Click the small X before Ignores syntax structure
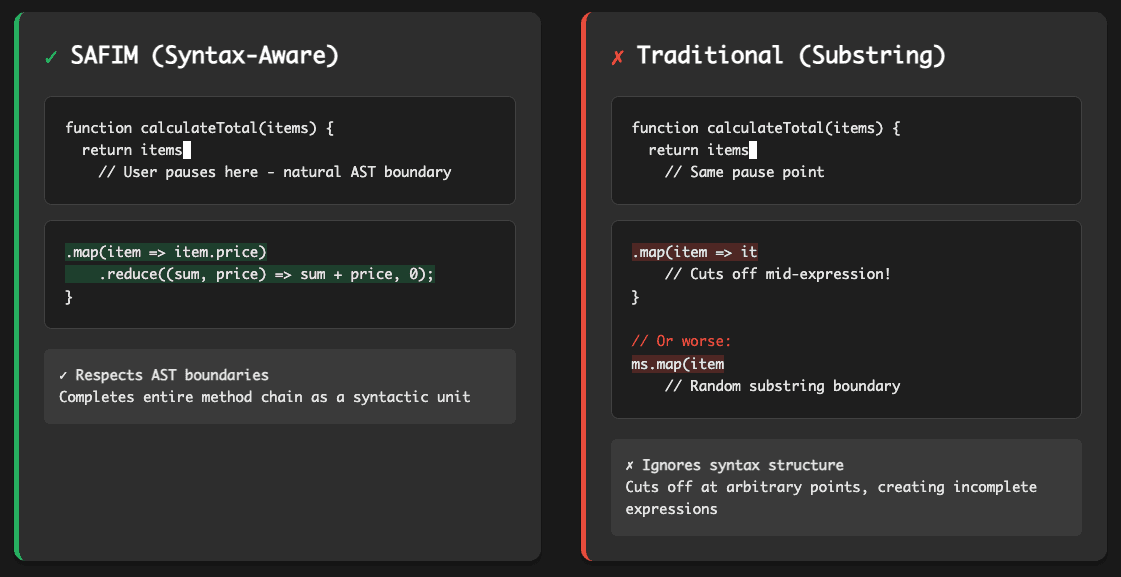Image resolution: width=1121 pixels, height=577 pixels. (629, 465)
